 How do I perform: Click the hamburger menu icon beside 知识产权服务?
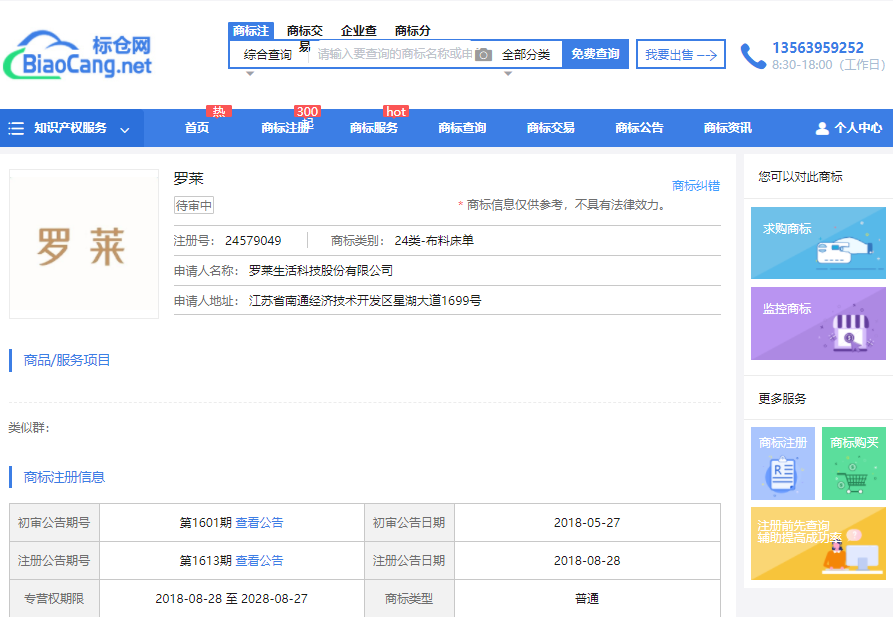(16, 128)
